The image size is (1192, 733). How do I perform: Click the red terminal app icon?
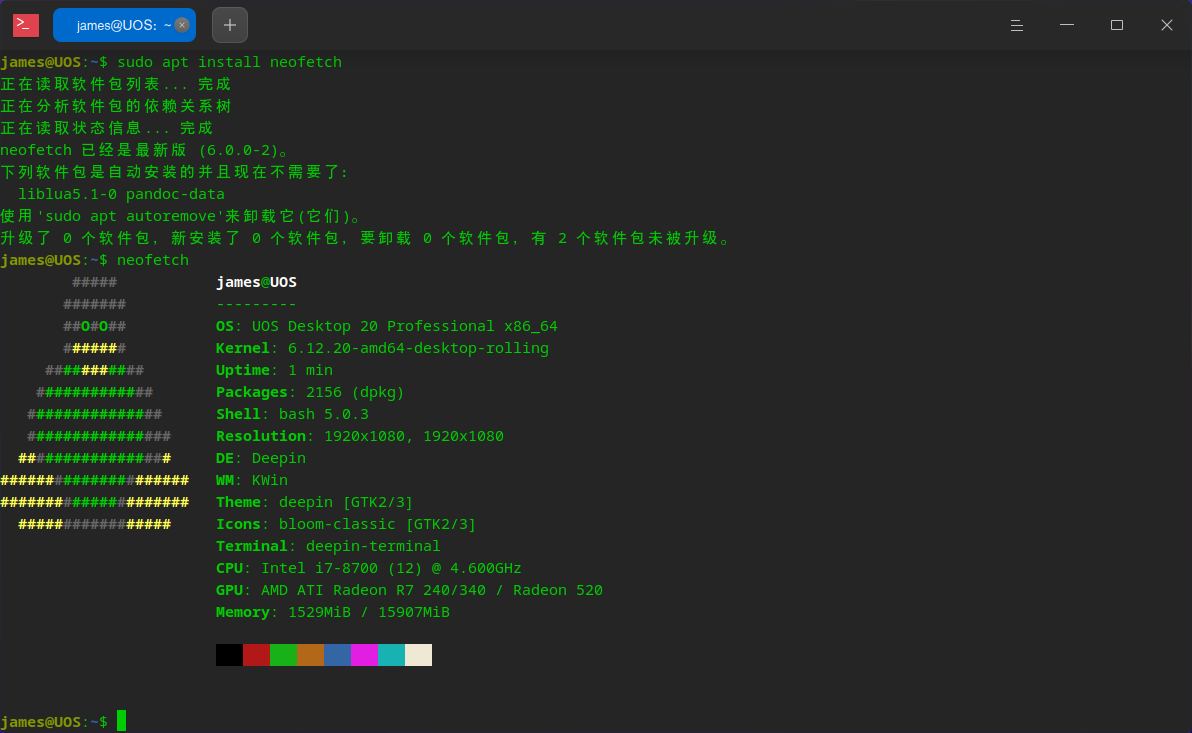(26, 25)
